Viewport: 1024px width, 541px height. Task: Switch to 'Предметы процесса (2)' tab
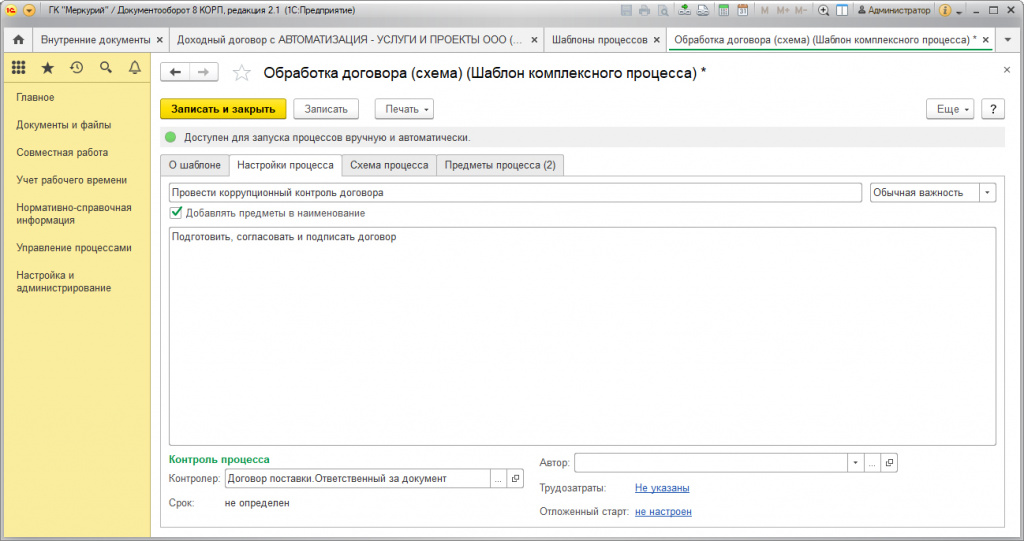[x=500, y=165]
